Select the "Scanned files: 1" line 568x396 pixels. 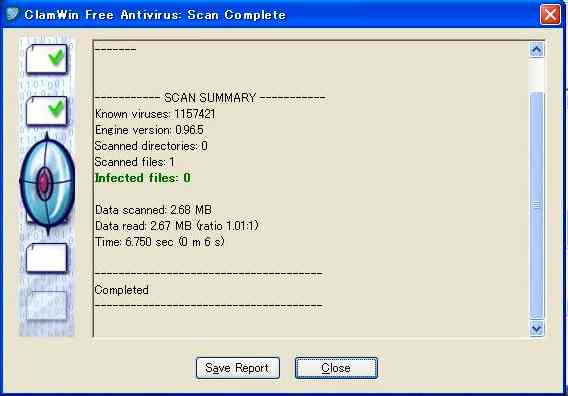134,162
